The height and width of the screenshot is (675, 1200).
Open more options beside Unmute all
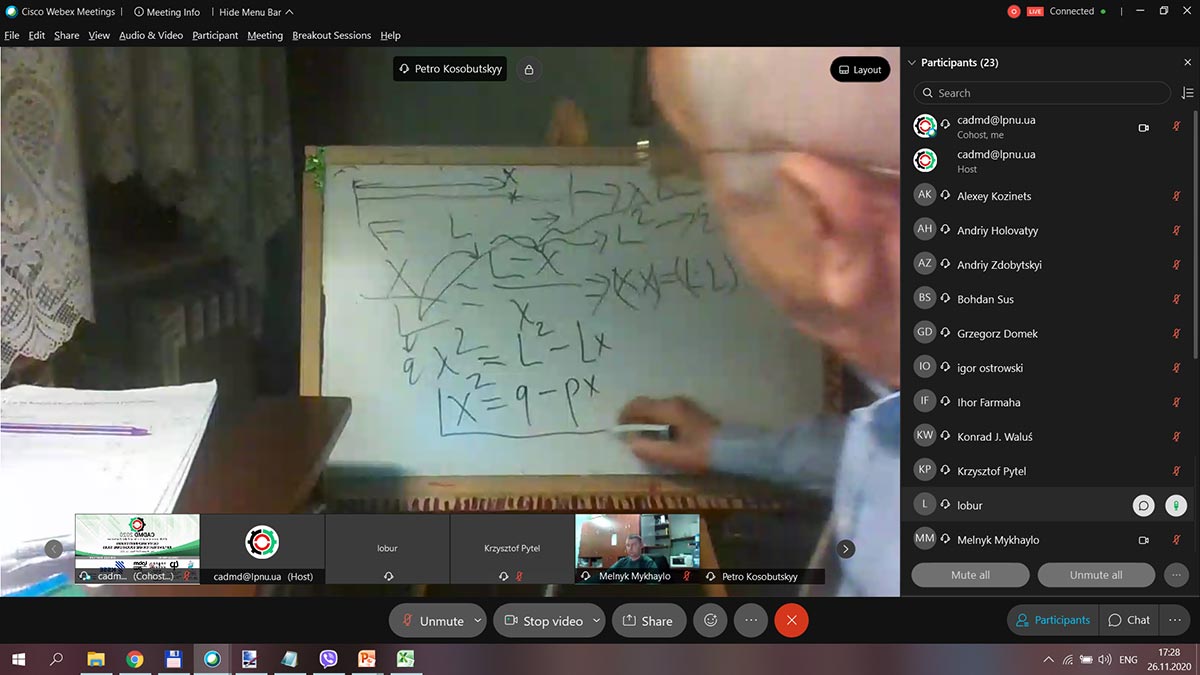click(1176, 575)
